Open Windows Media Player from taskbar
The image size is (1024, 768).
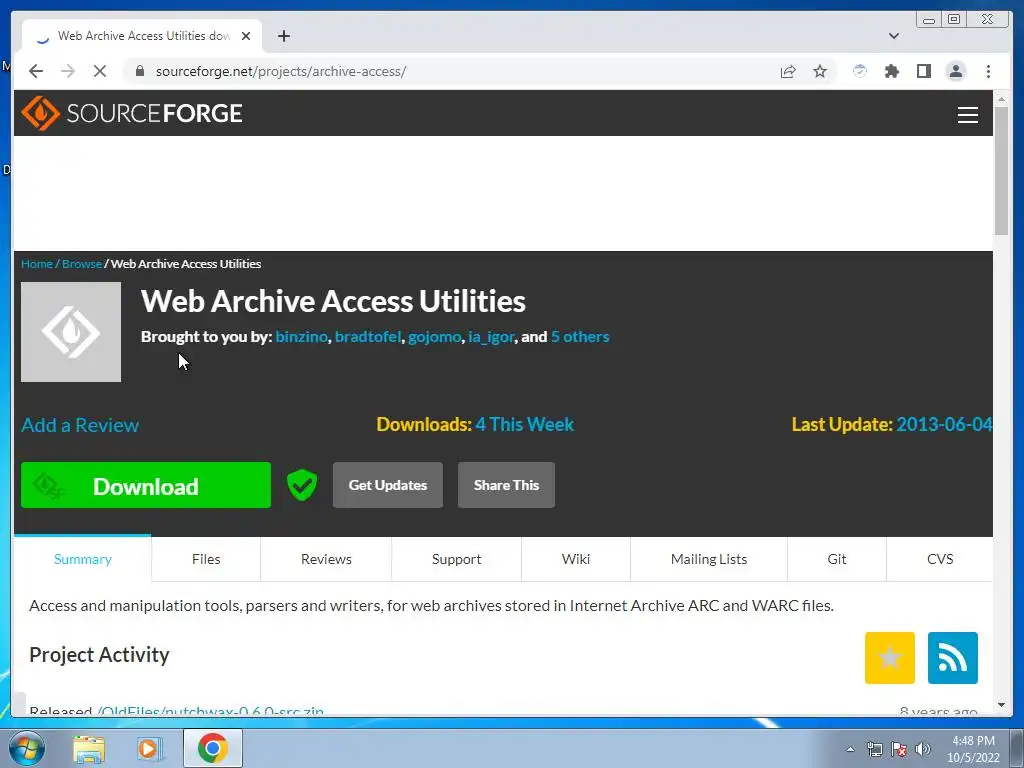149,748
